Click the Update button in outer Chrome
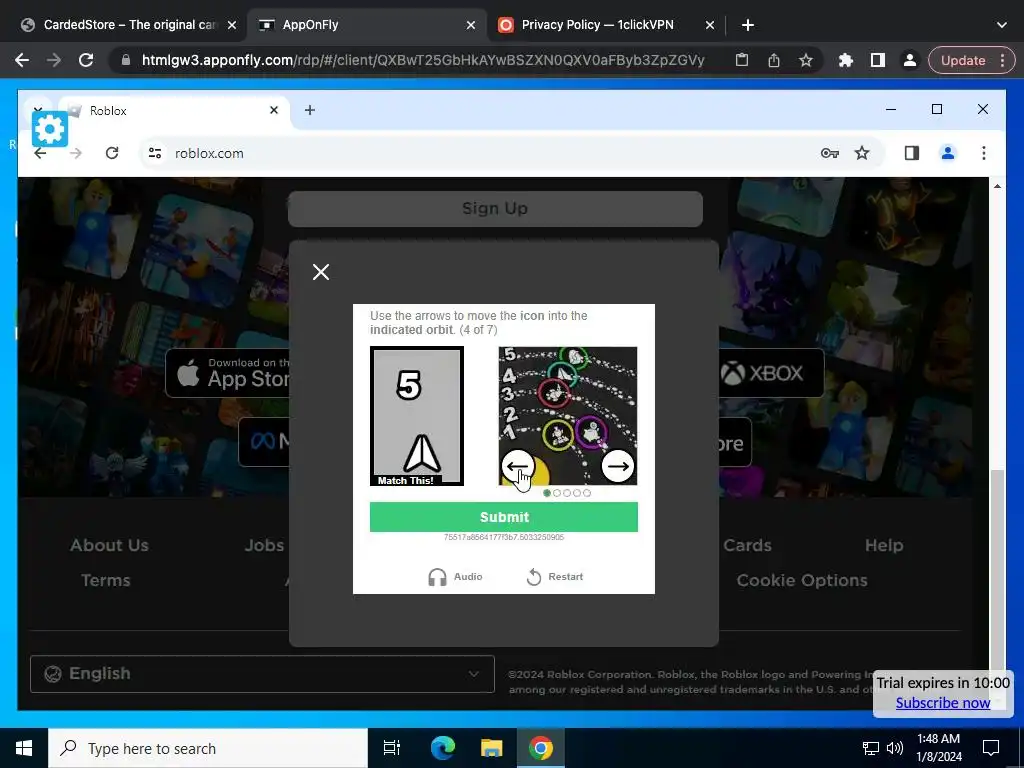The width and height of the screenshot is (1024, 768). tap(971, 60)
